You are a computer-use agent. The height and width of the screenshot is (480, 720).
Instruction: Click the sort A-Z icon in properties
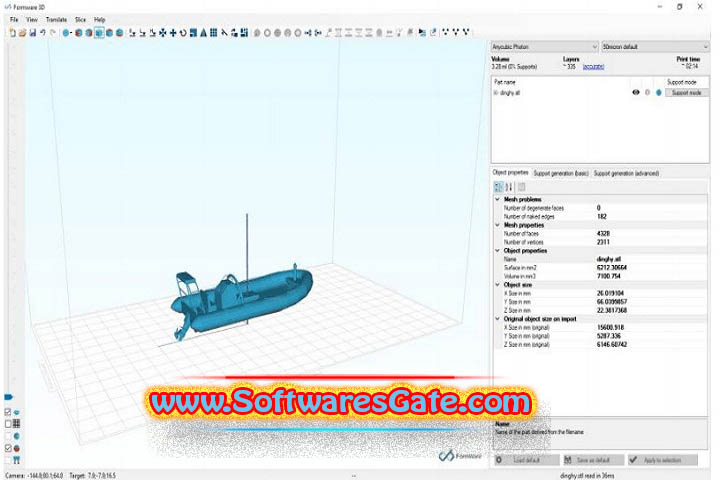click(x=509, y=187)
